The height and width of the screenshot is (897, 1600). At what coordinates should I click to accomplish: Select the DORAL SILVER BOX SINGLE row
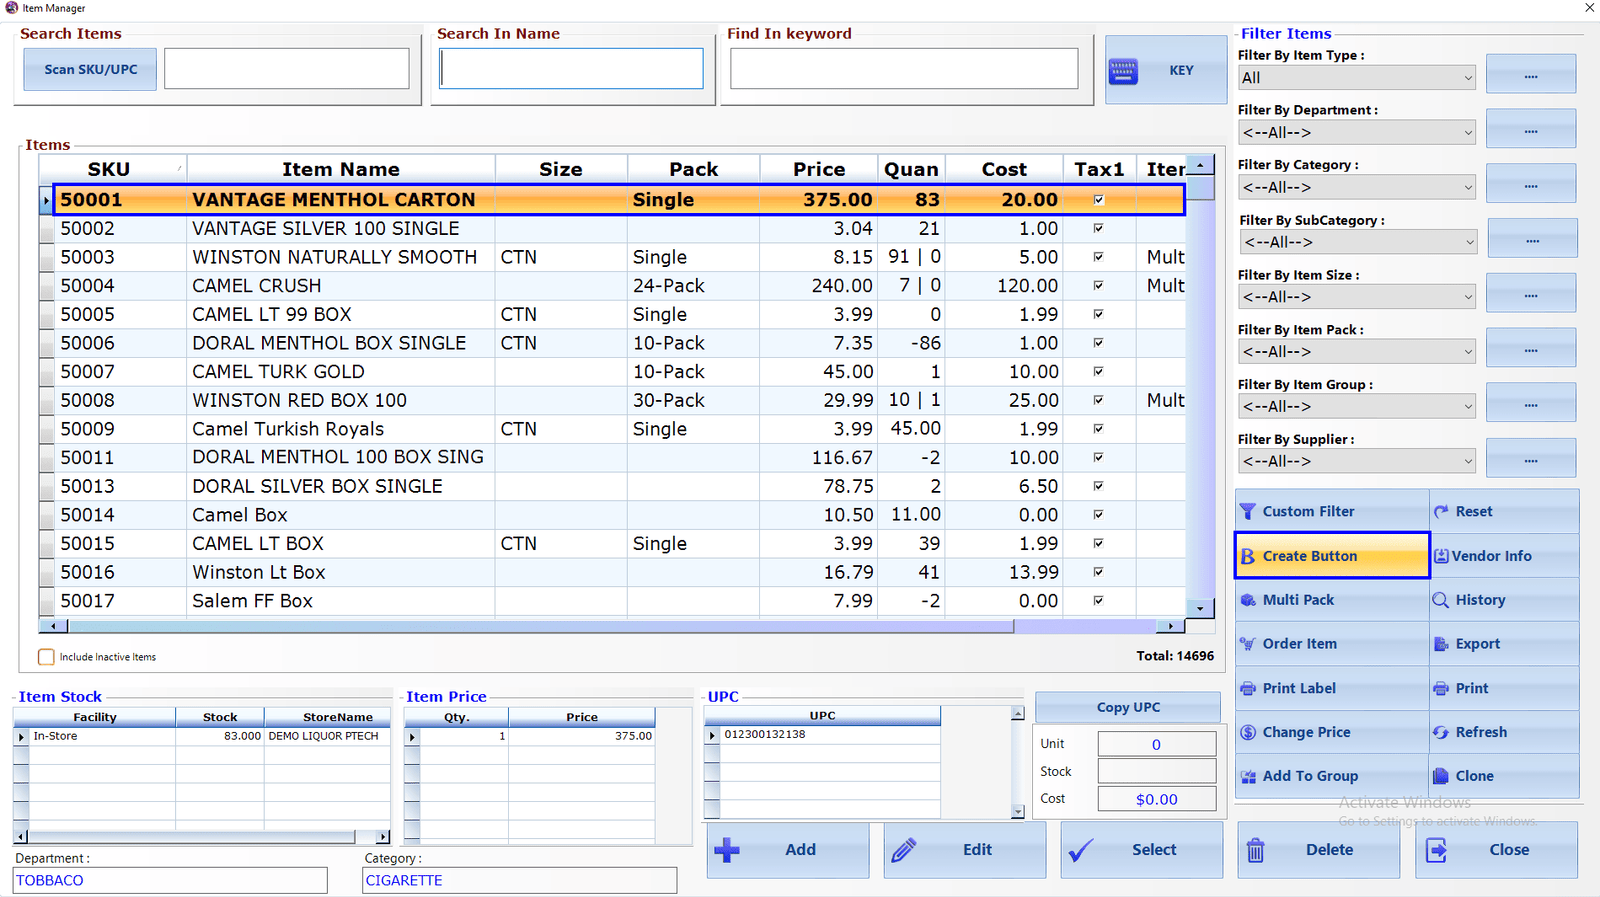click(x=612, y=486)
